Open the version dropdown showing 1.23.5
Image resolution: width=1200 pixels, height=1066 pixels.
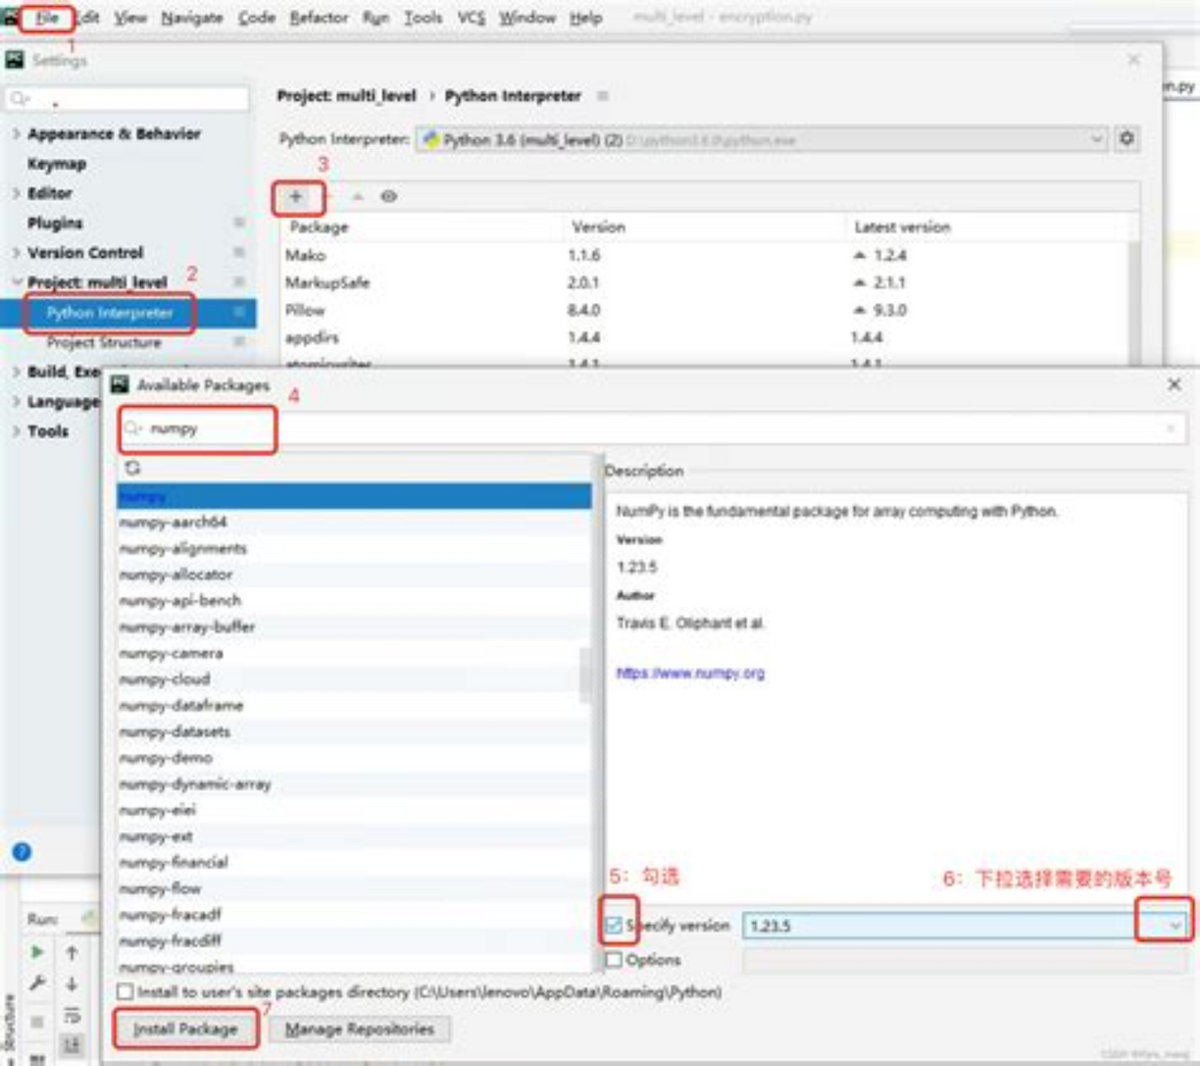tap(1174, 926)
